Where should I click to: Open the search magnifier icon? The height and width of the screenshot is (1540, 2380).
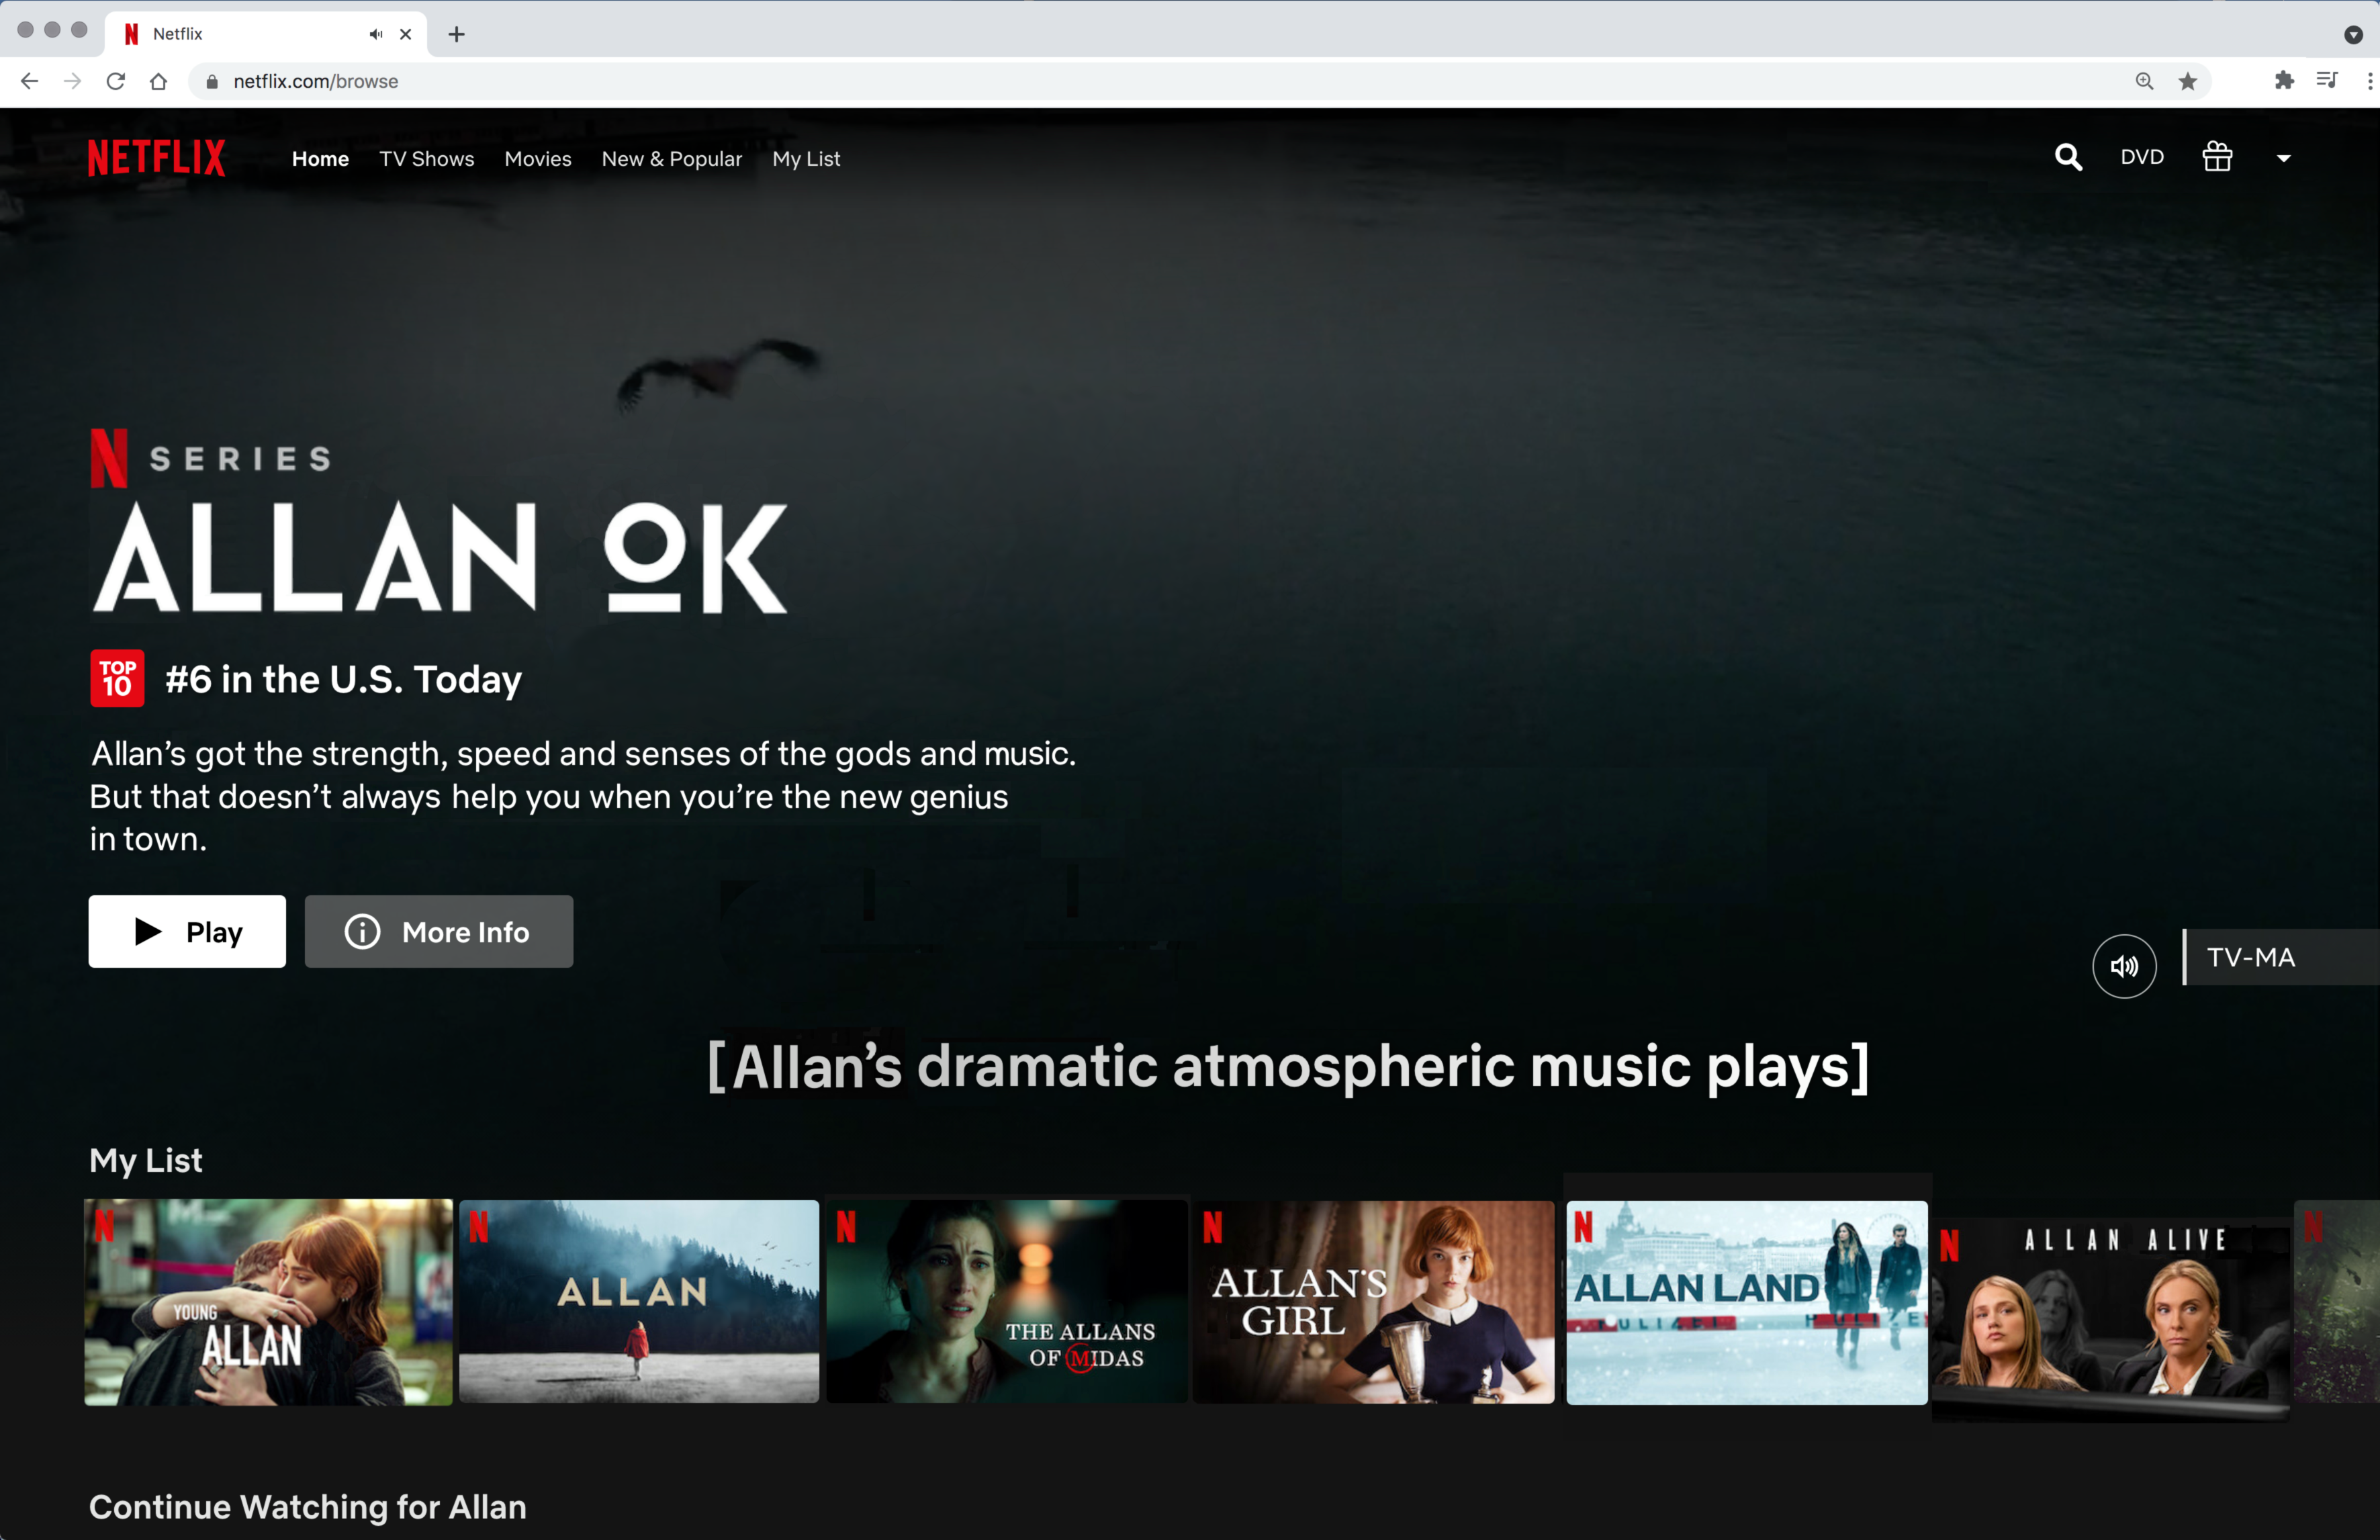[x=2068, y=157]
